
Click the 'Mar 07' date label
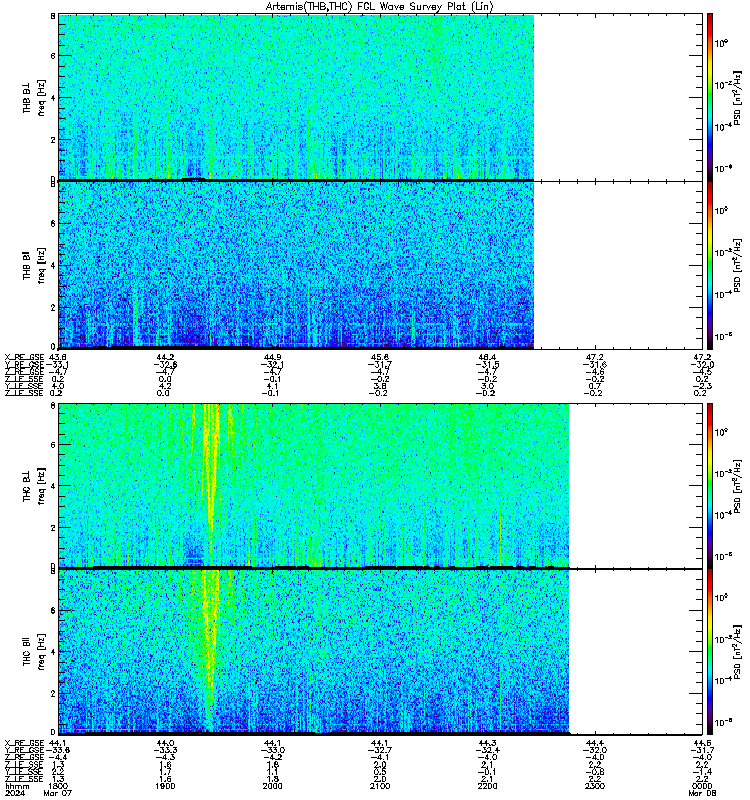click(58, 793)
